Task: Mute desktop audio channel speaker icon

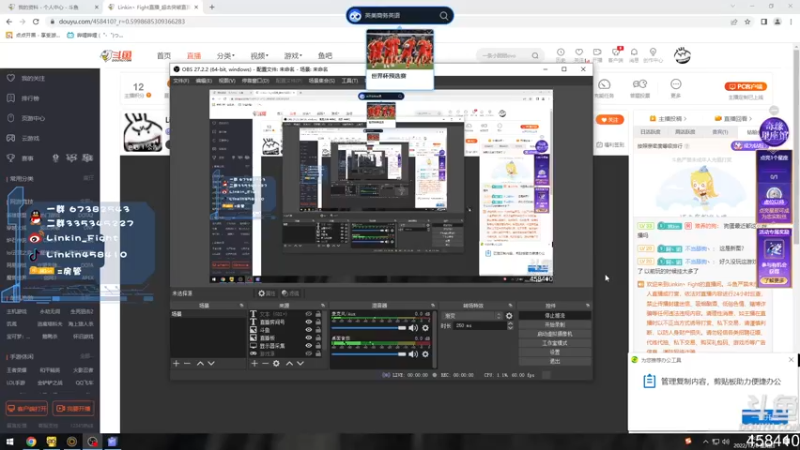Action: pos(413,354)
